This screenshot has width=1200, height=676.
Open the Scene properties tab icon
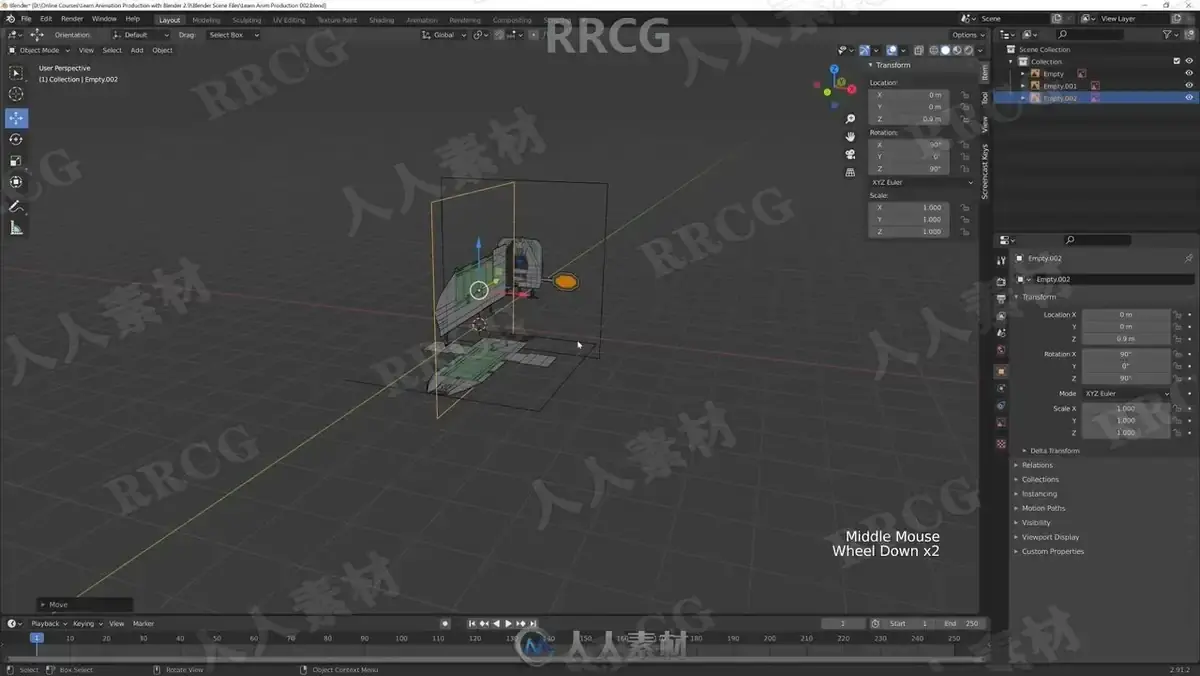pyautogui.click(x=1001, y=333)
